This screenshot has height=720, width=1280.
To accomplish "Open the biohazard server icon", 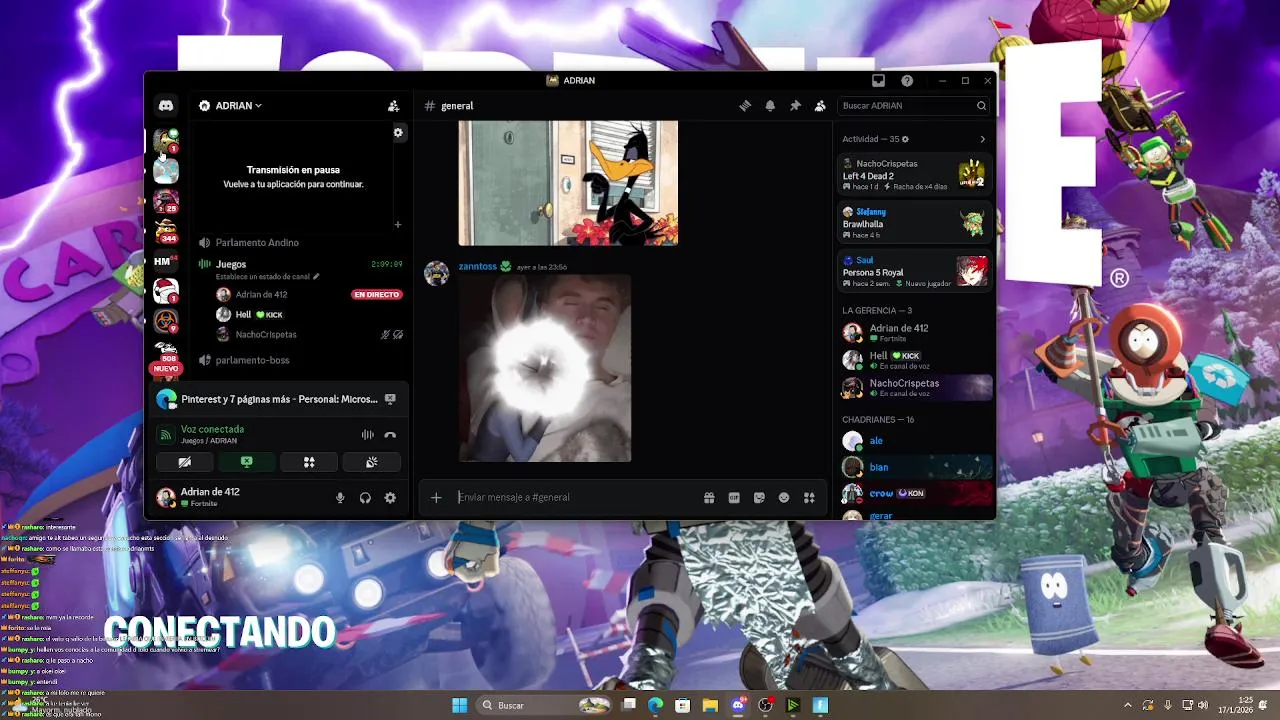I will pyautogui.click(x=166, y=321).
